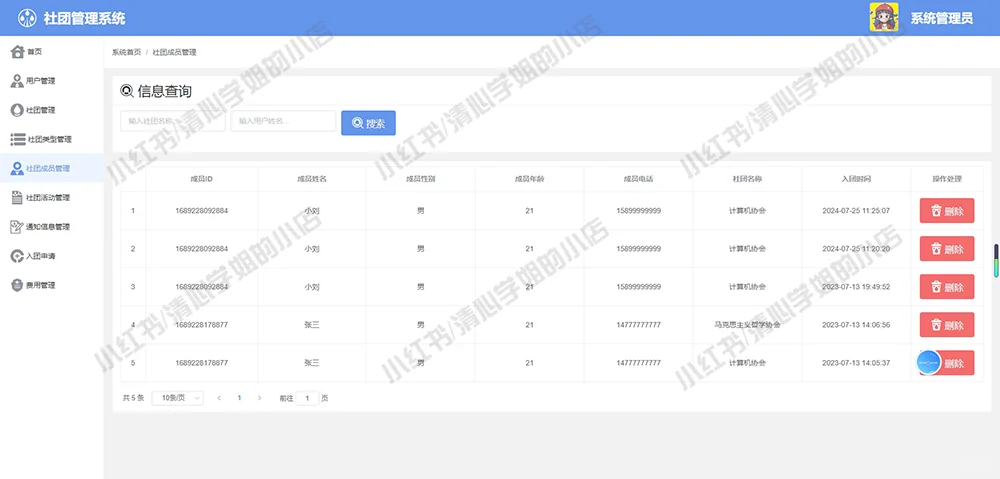Click the 用户管理 person icon
Screen dimensions: 1000x479
pyautogui.click(x=18, y=81)
